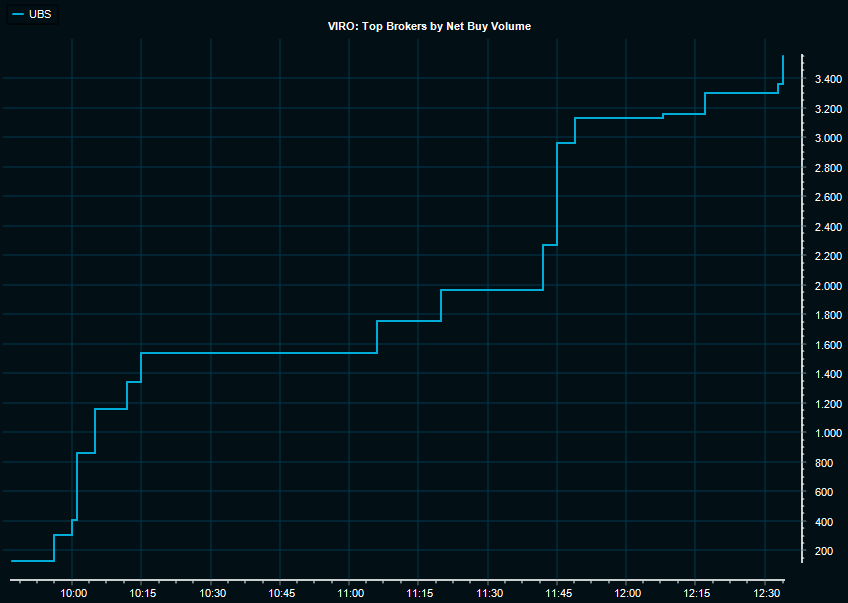Click the 10:45 tick label
The width and height of the screenshot is (848, 603).
click(279, 594)
